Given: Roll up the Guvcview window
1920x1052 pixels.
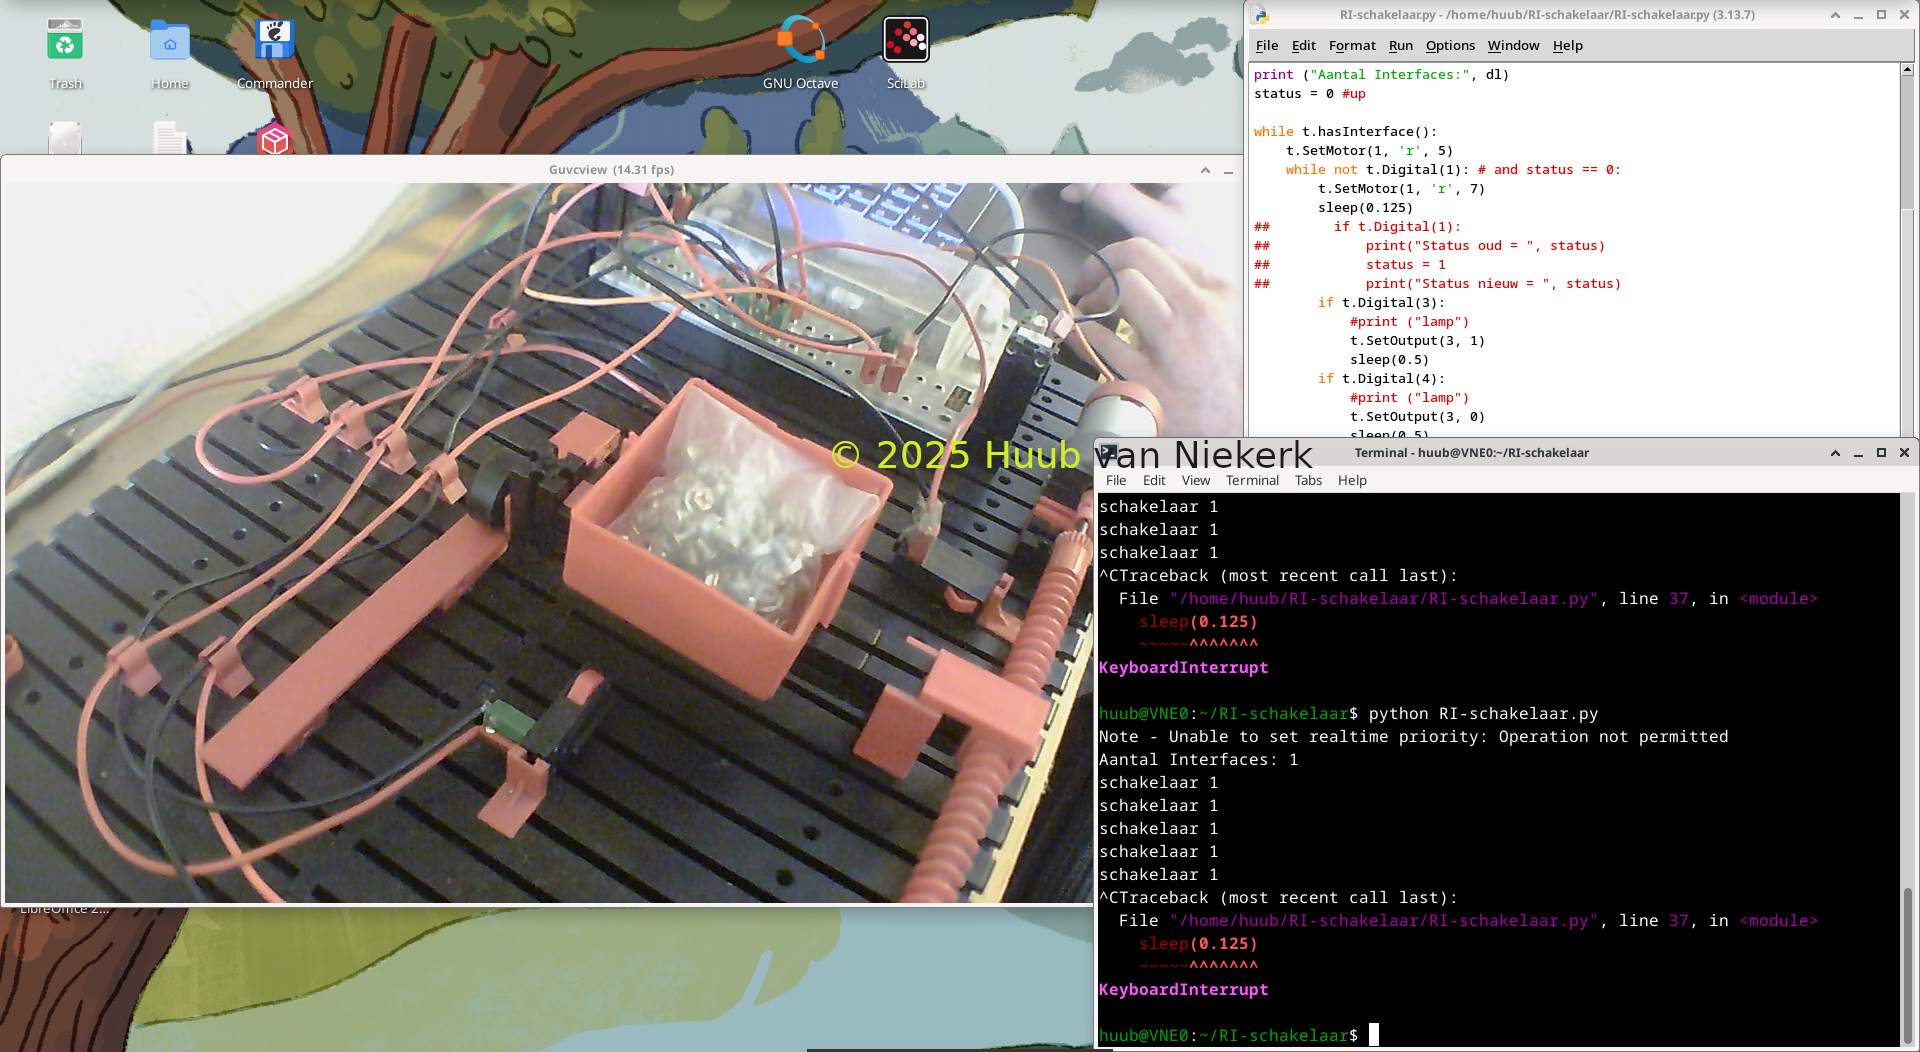Looking at the screenshot, I should click(x=1205, y=171).
